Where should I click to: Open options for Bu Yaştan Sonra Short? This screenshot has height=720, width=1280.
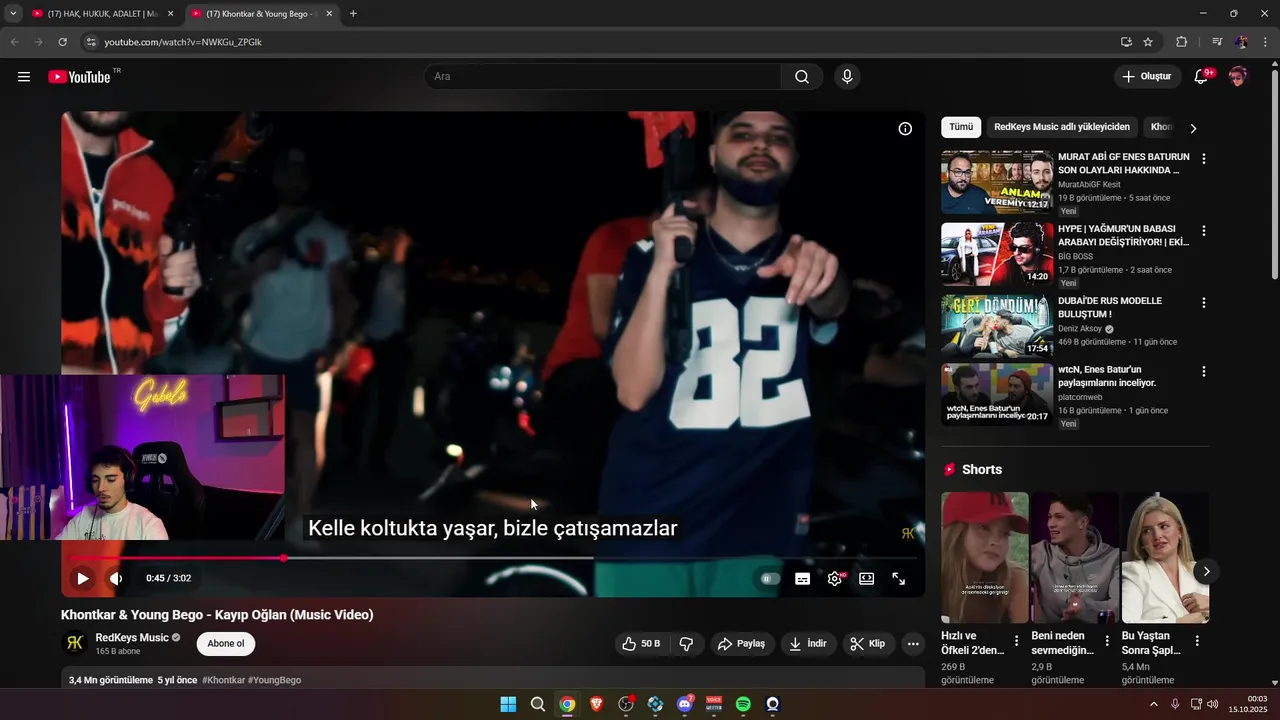coord(1197,641)
